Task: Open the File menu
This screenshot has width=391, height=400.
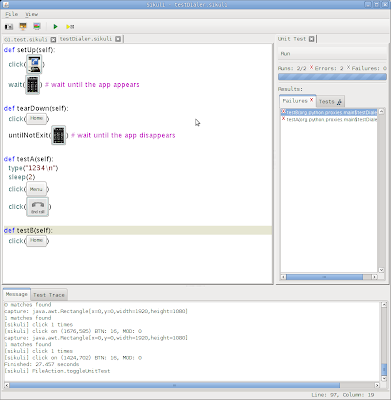Action: [12, 14]
